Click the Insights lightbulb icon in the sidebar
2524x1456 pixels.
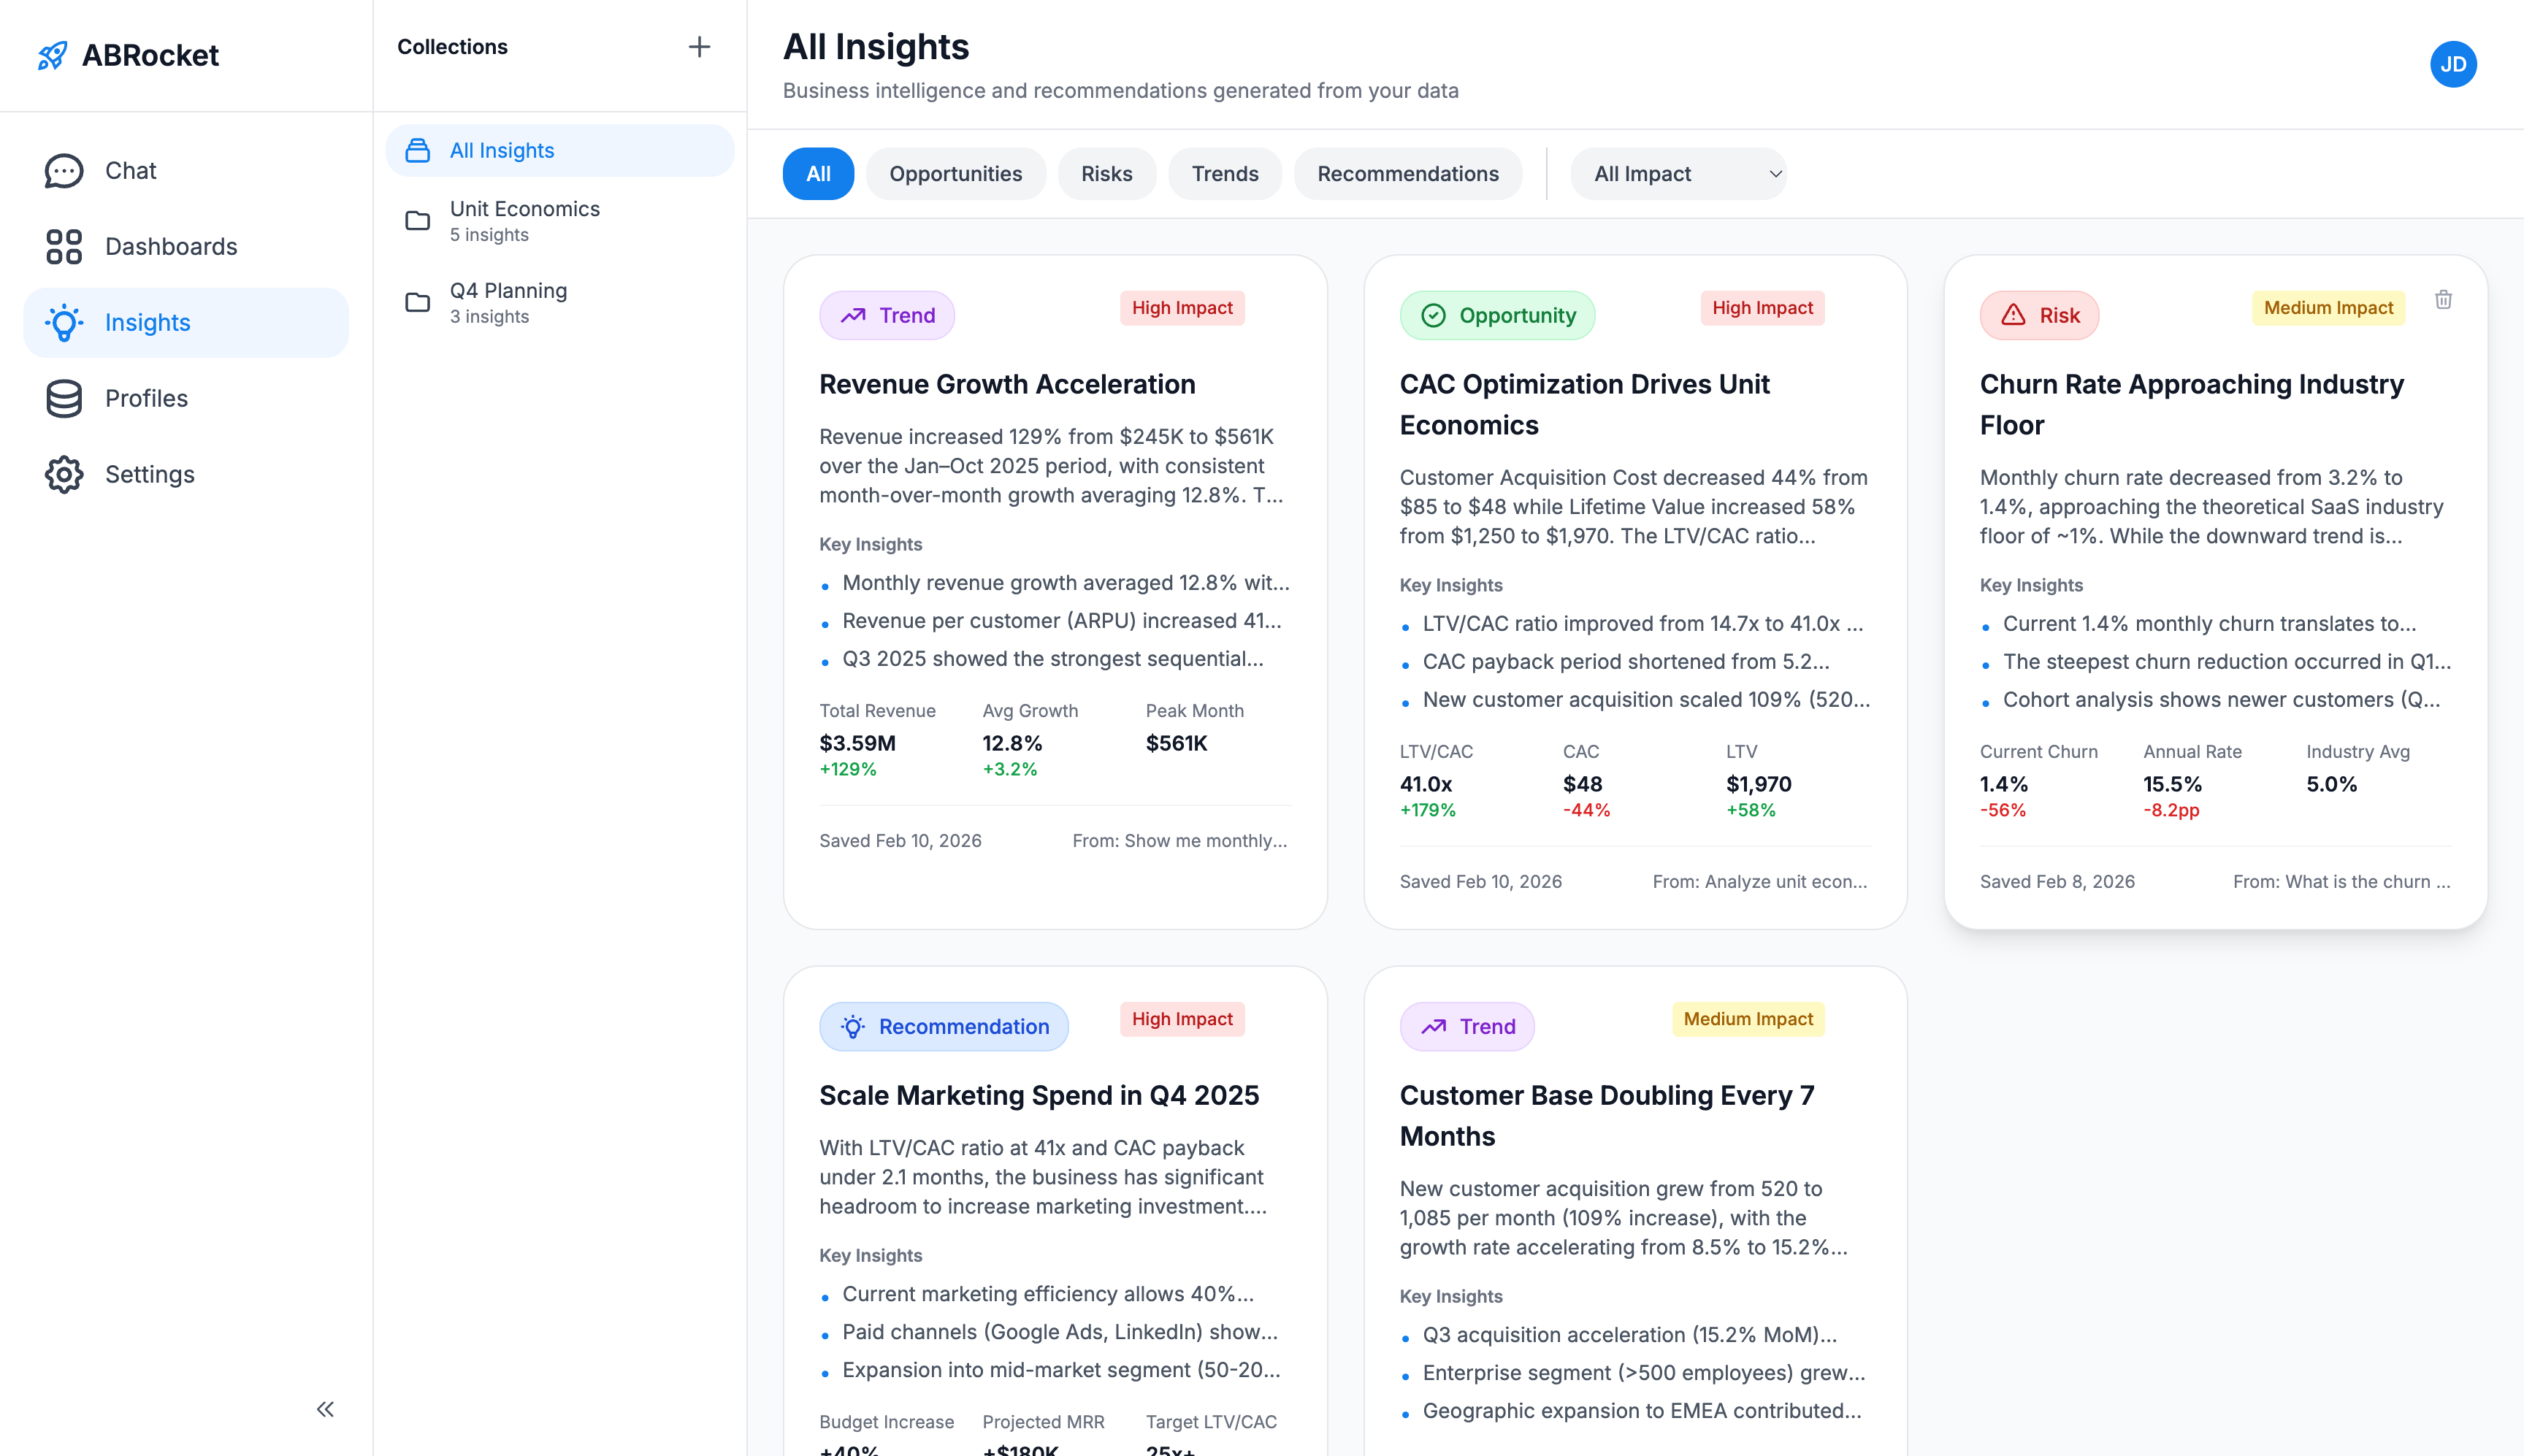click(x=63, y=322)
